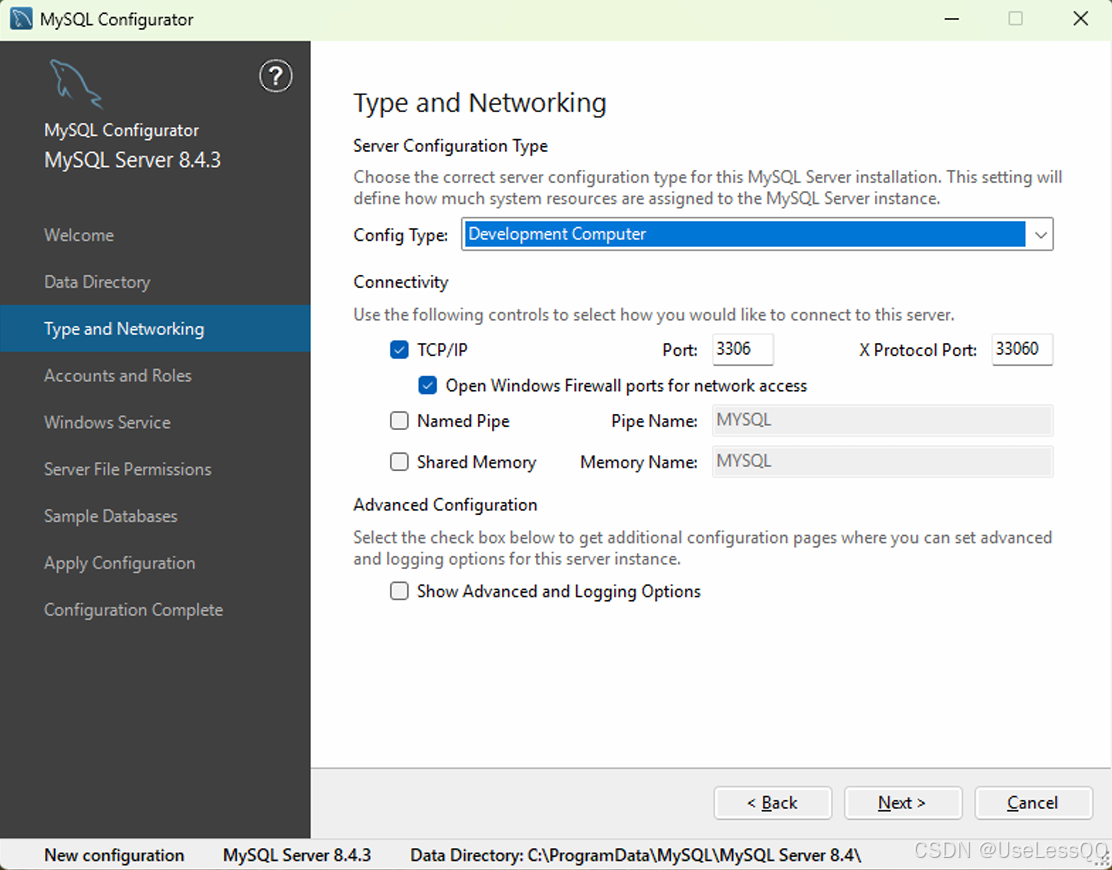Screen dimensions: 1112x870
Task: Open the Configuration Complete step
Action: pos(133,609)
